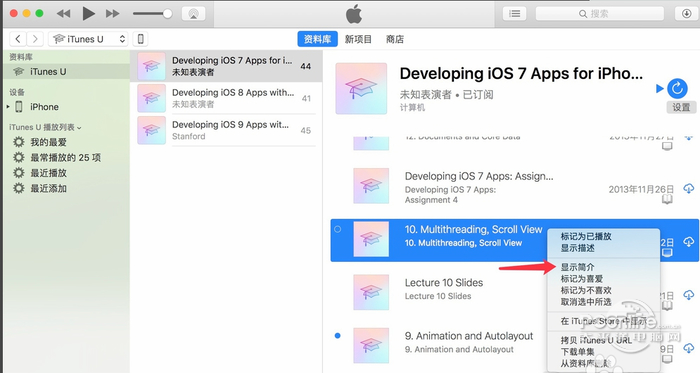Download the Lecture 10 Slides item
This screenshot has height=373, width=700.
pyautogui.click(x=689, y=295)
